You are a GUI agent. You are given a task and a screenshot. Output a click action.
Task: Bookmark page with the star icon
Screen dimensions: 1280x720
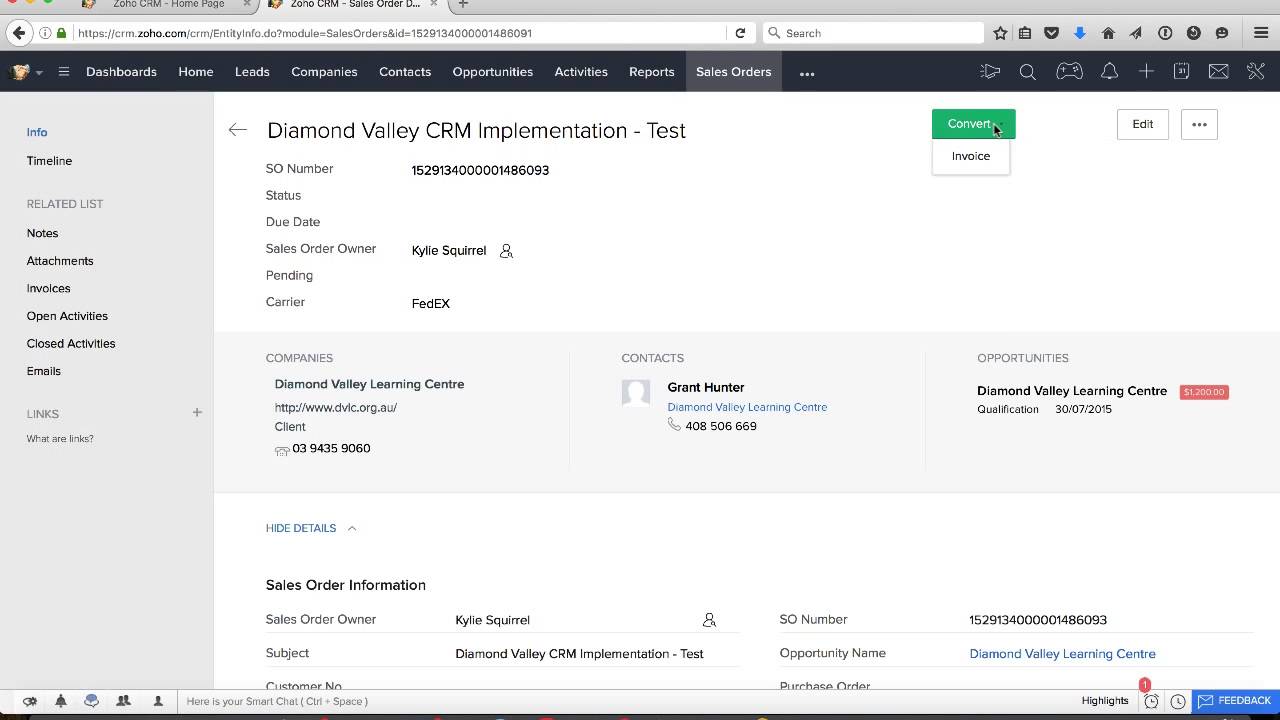[1000, 33]
